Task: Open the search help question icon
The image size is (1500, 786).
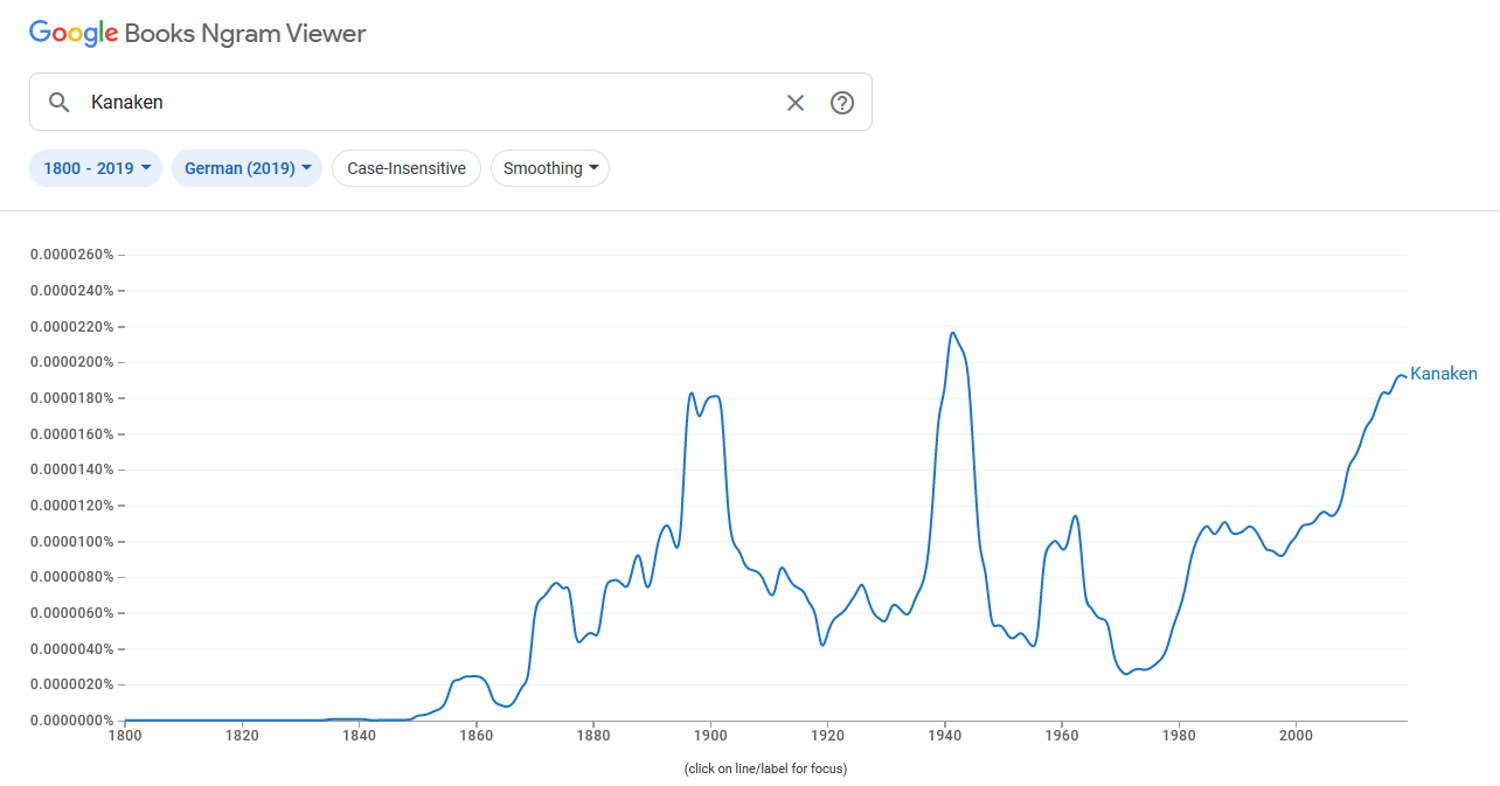Action: (x=842, y=102)
